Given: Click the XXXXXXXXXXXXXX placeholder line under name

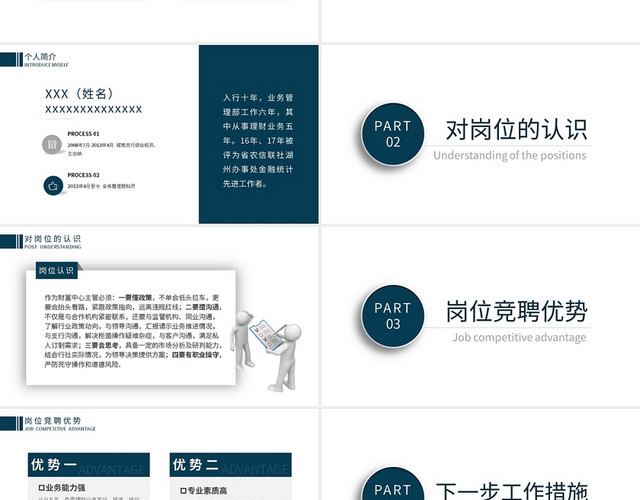Looking at the screenshot, I should click(93, 109).
